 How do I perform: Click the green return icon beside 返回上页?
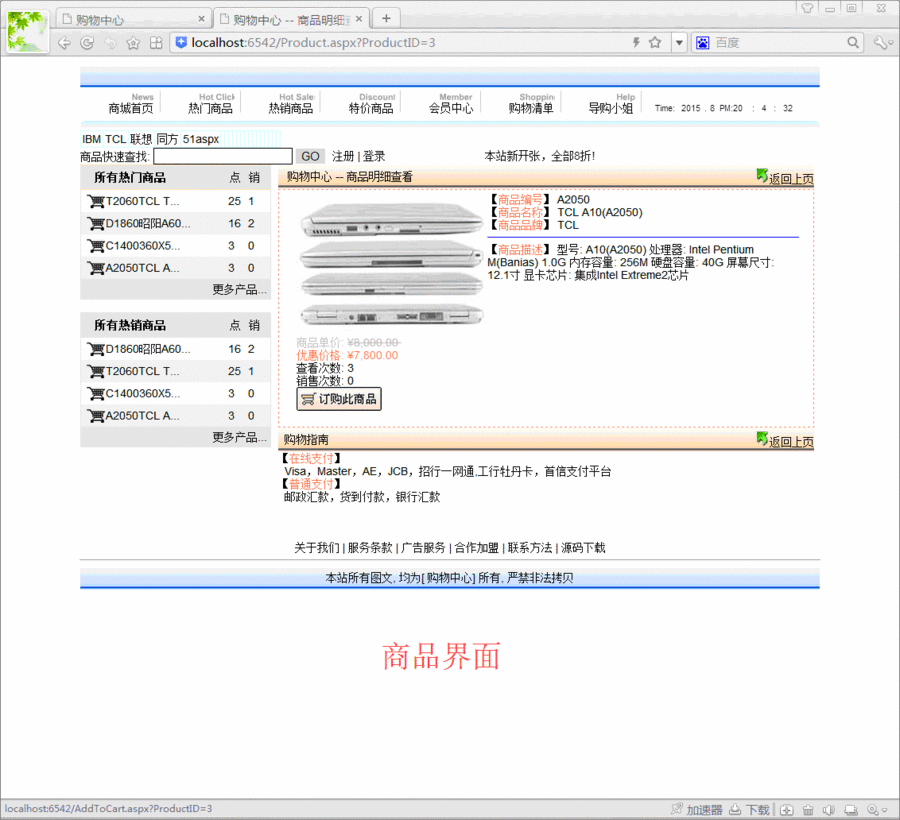[x=760, y=175]
